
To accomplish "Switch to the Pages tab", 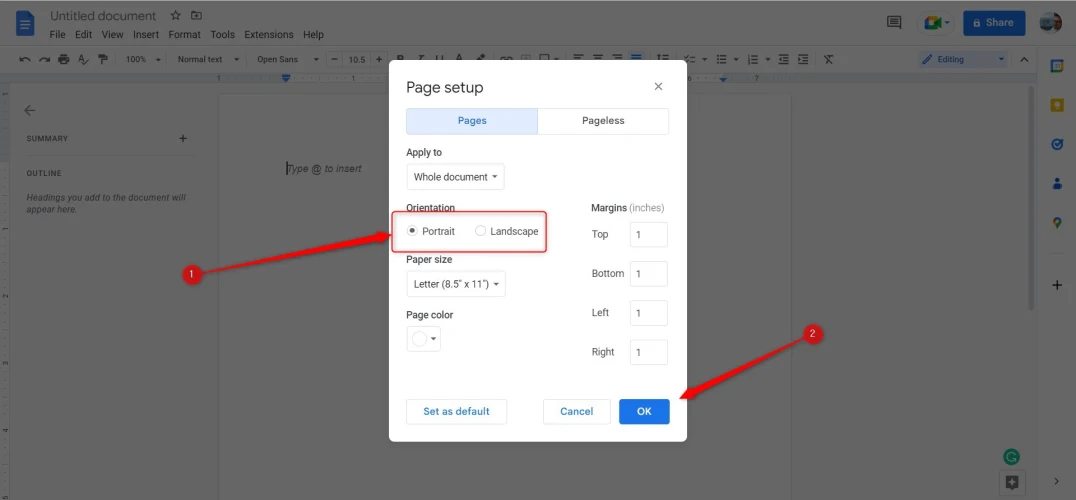I will pos(472,121).
